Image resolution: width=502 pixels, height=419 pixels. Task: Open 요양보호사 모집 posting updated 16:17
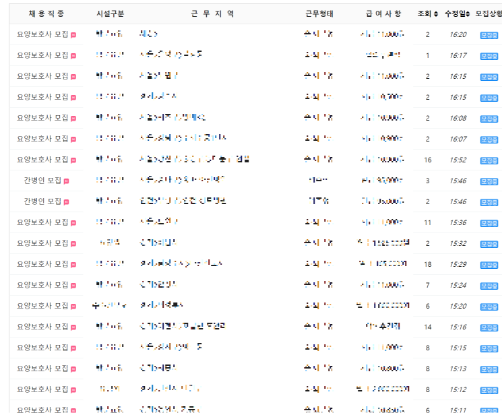pos(43,55)
